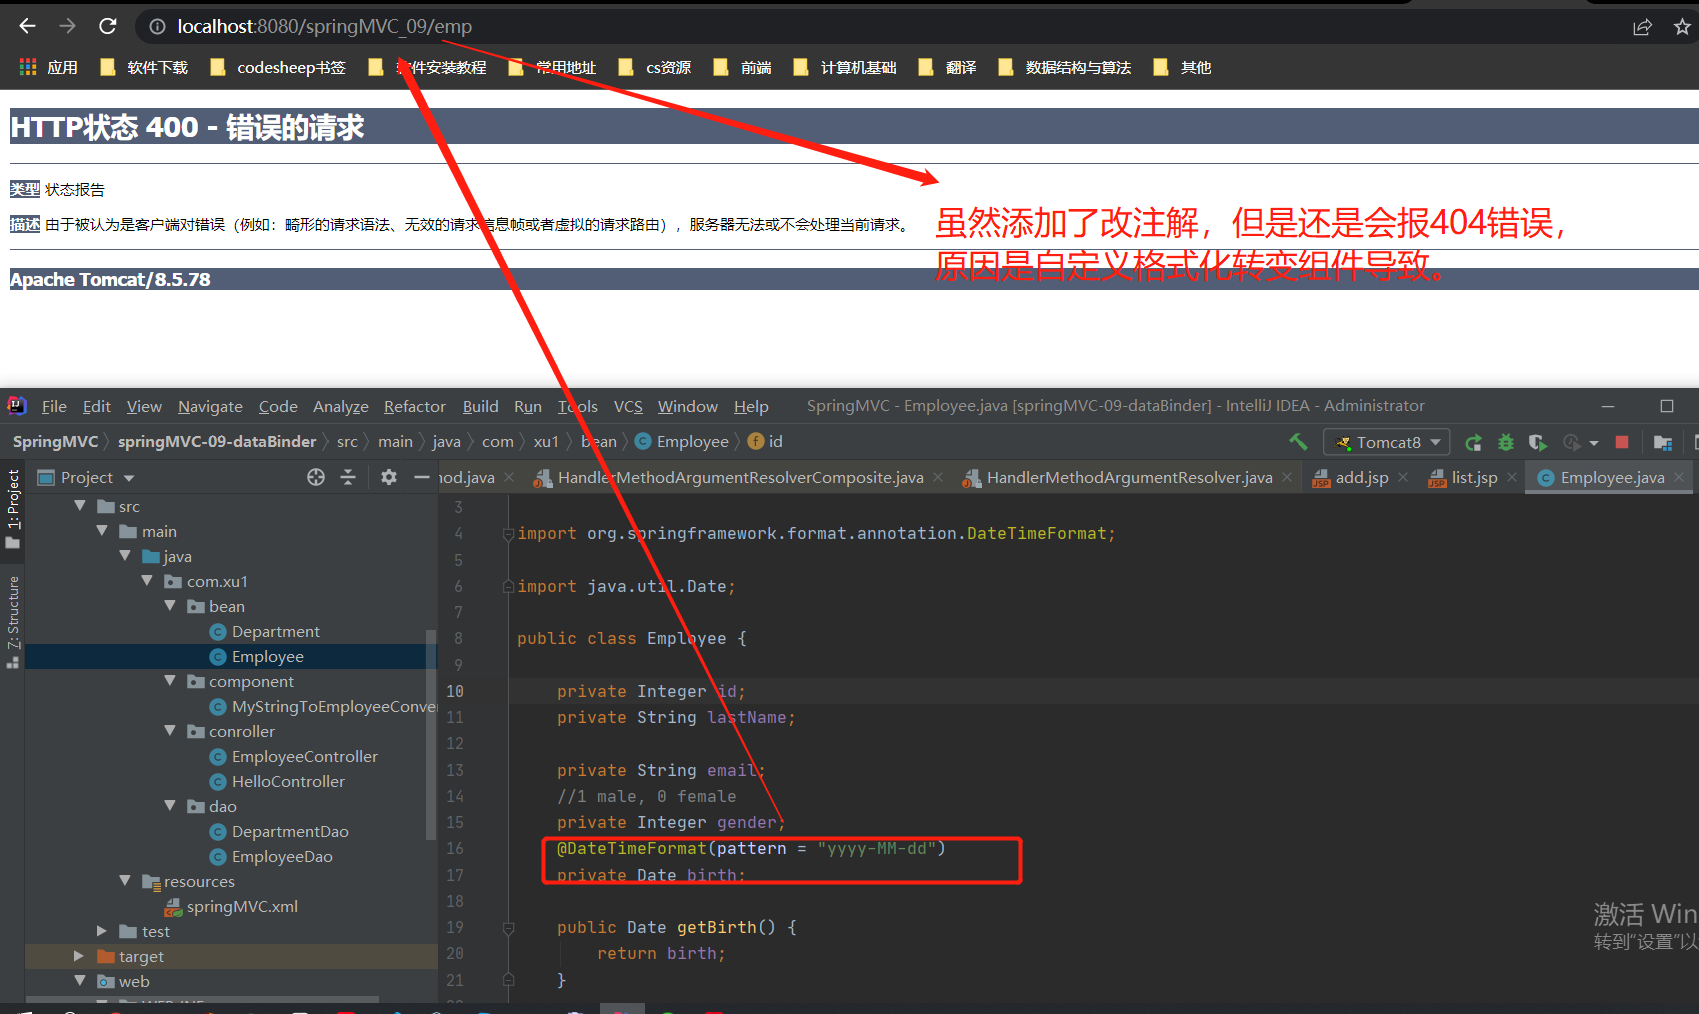The height and width of the screenshot is (1014, 1699).
Task: Click the address bar URL
Action: (x=324, y=27)
